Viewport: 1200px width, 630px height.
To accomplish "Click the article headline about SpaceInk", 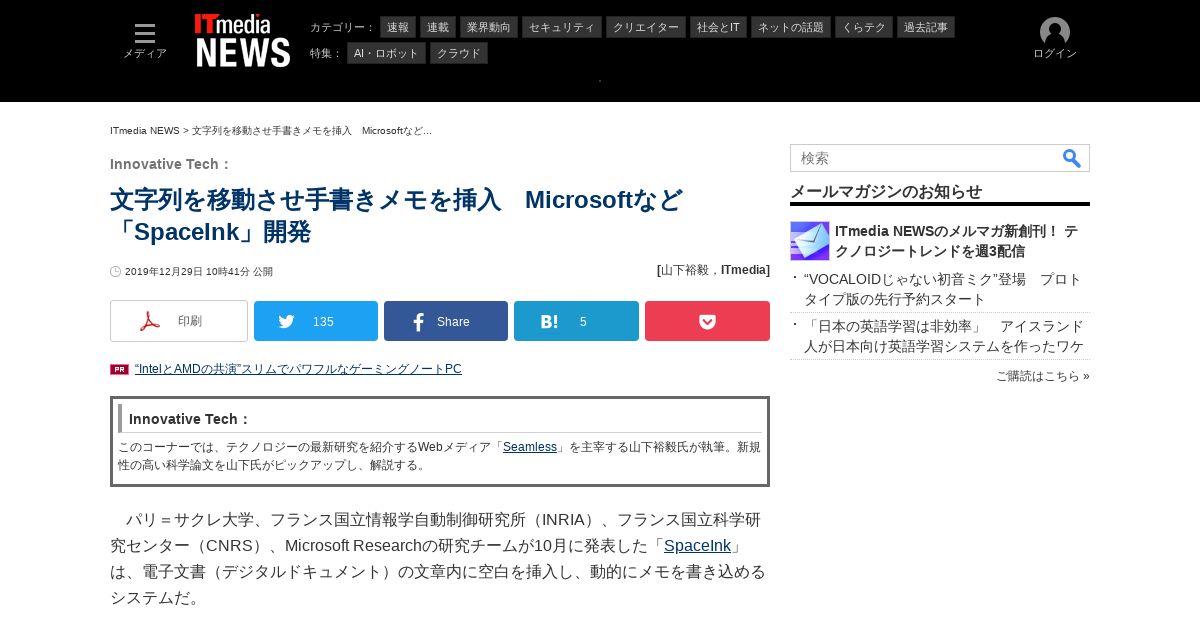I will 396,216.
